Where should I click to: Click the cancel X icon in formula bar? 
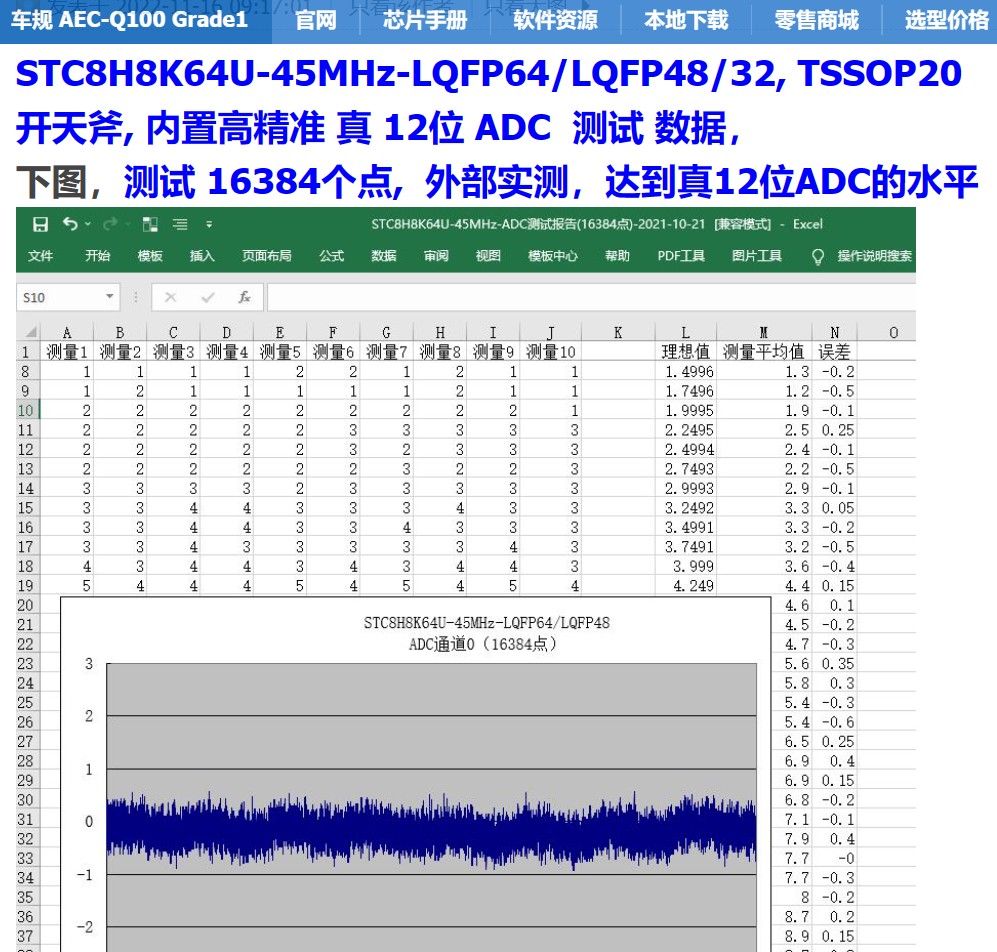click(170, 297)
